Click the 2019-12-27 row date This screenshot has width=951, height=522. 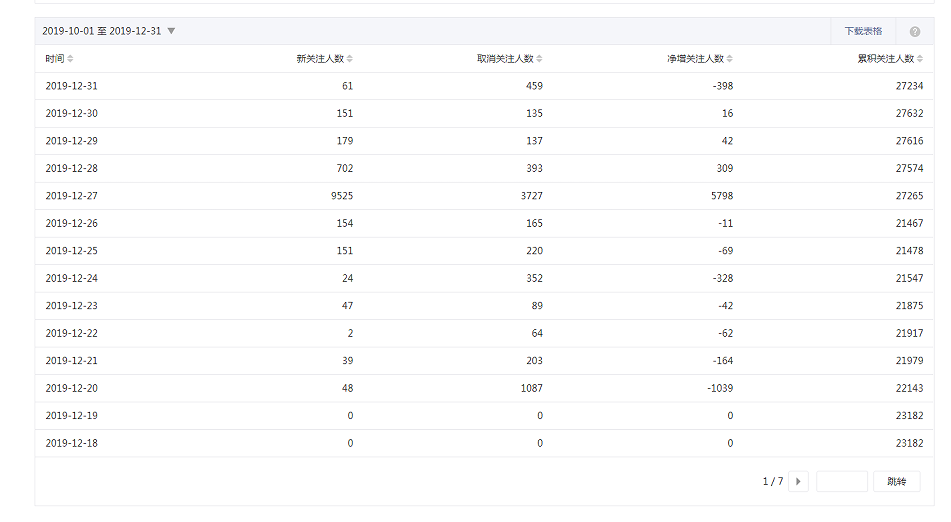[x=72, y=196]
